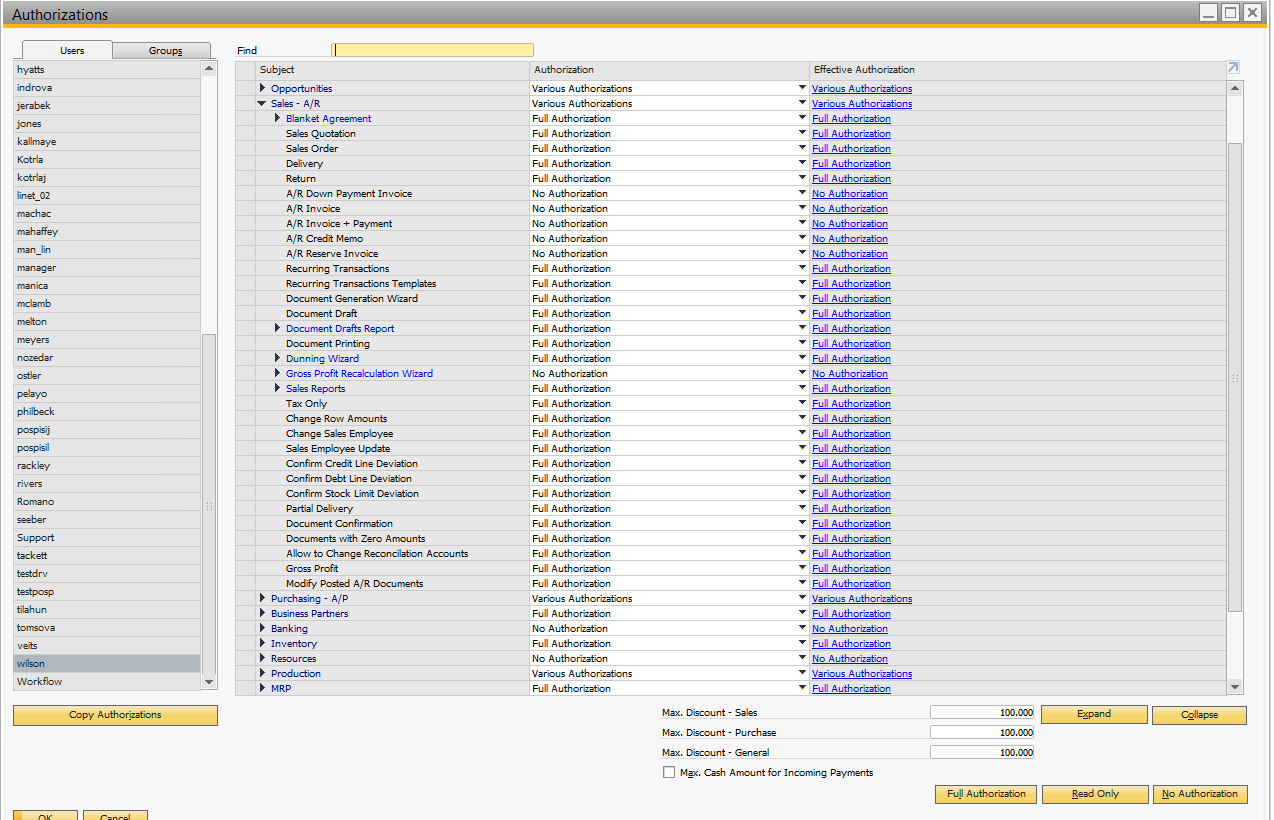Click the Copy Authorizations button
This screenshot has height=820, width=1274.
point(115,715)
